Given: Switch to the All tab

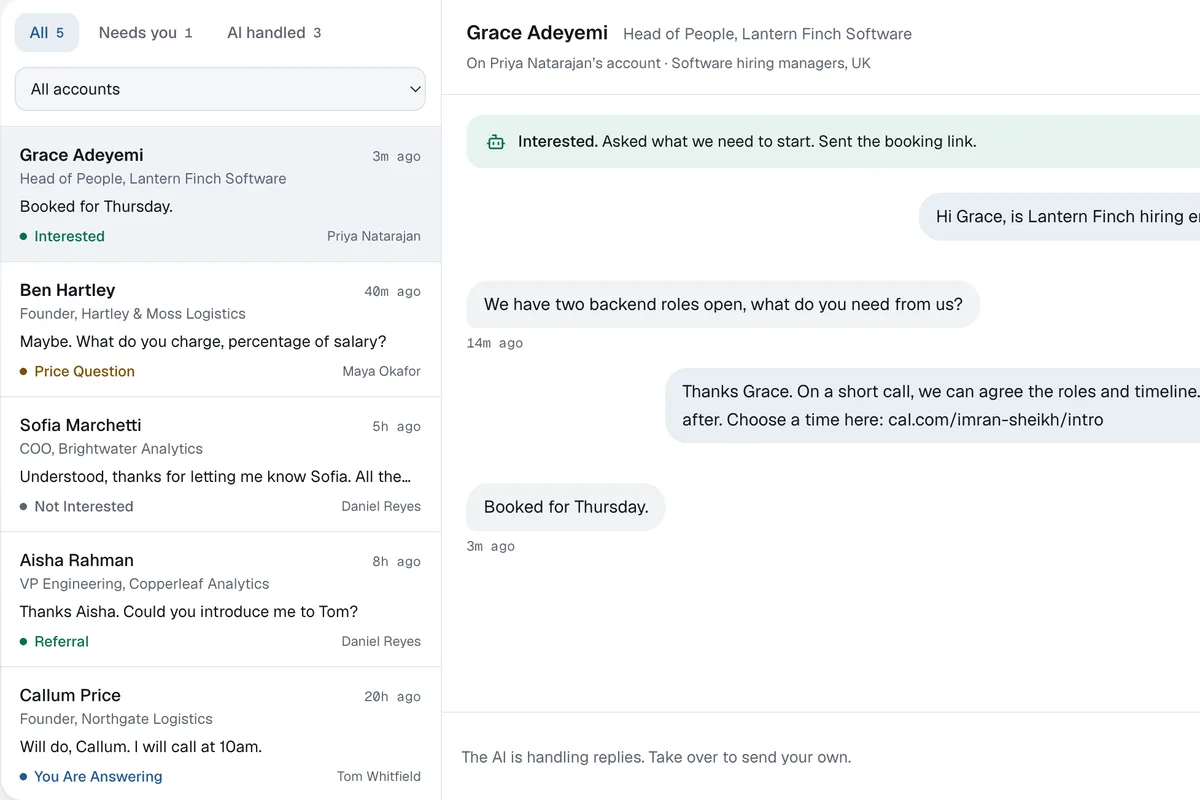Looking at the screenshot, I should point(47,33).
